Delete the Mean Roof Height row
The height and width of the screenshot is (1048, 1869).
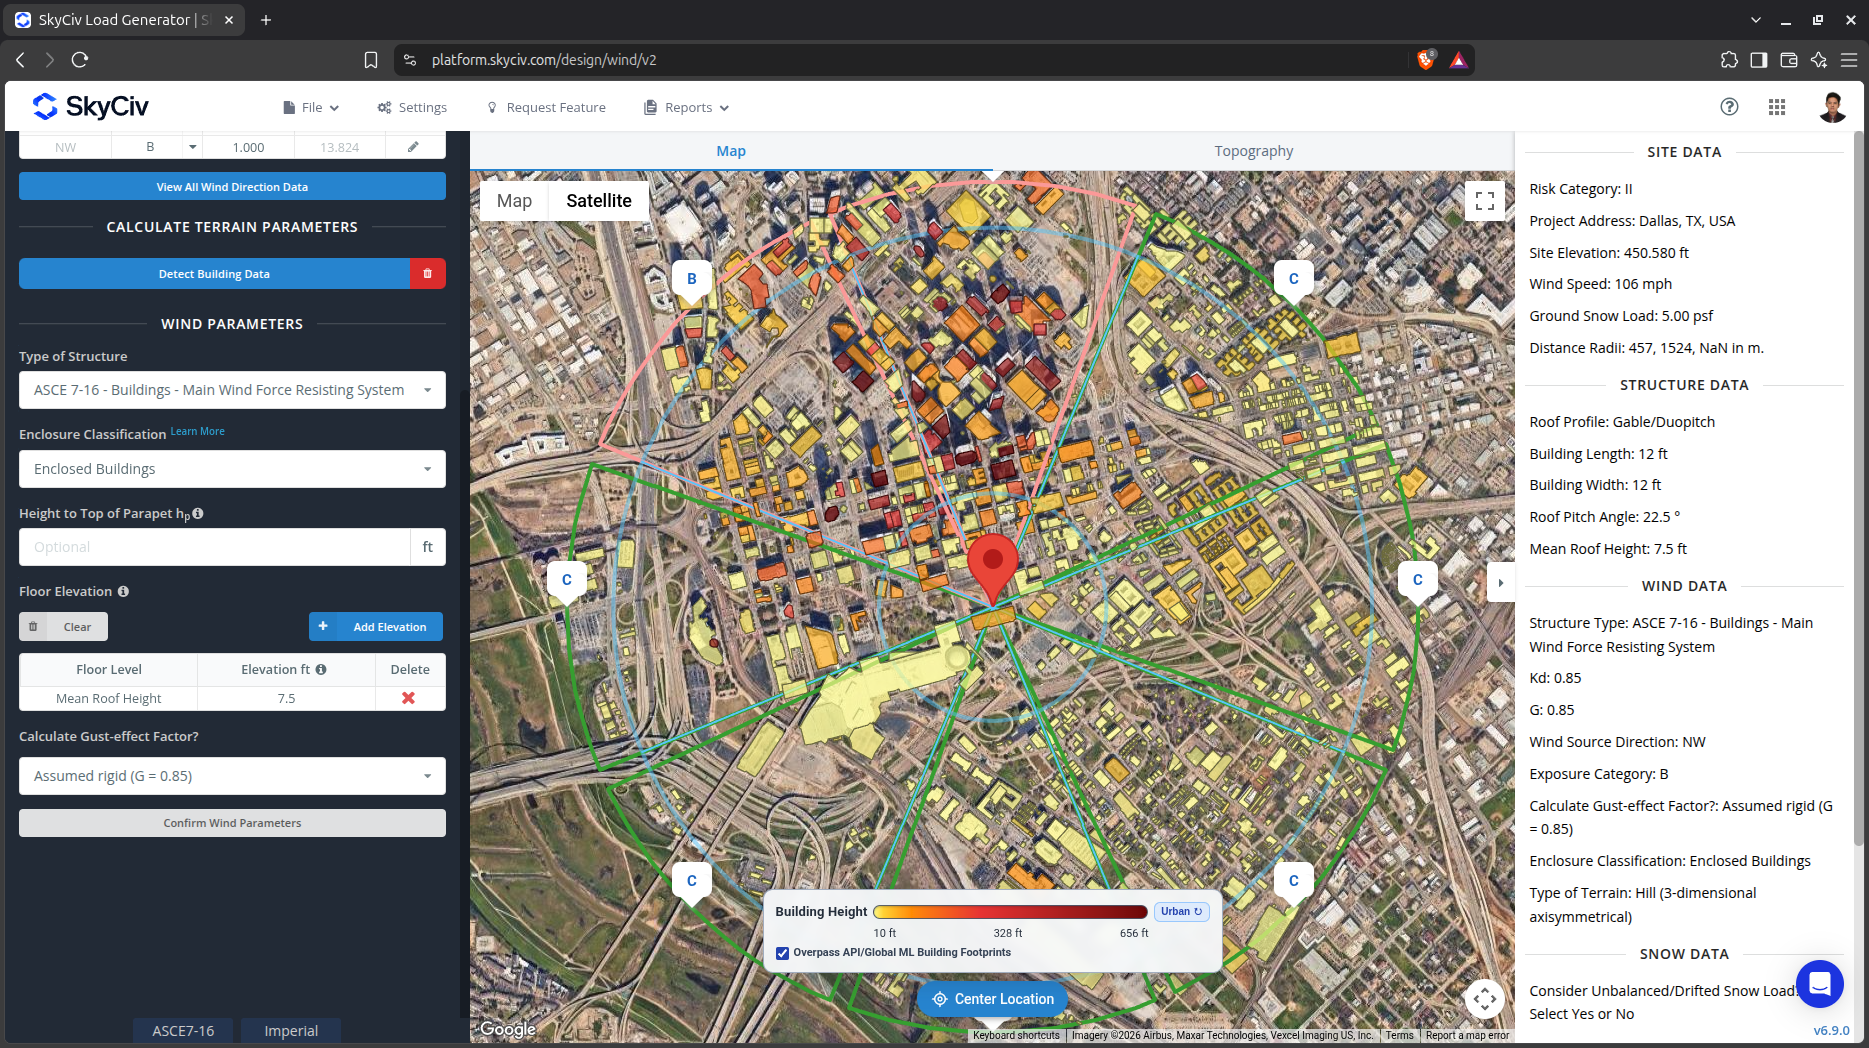click(x=408, y=698)
